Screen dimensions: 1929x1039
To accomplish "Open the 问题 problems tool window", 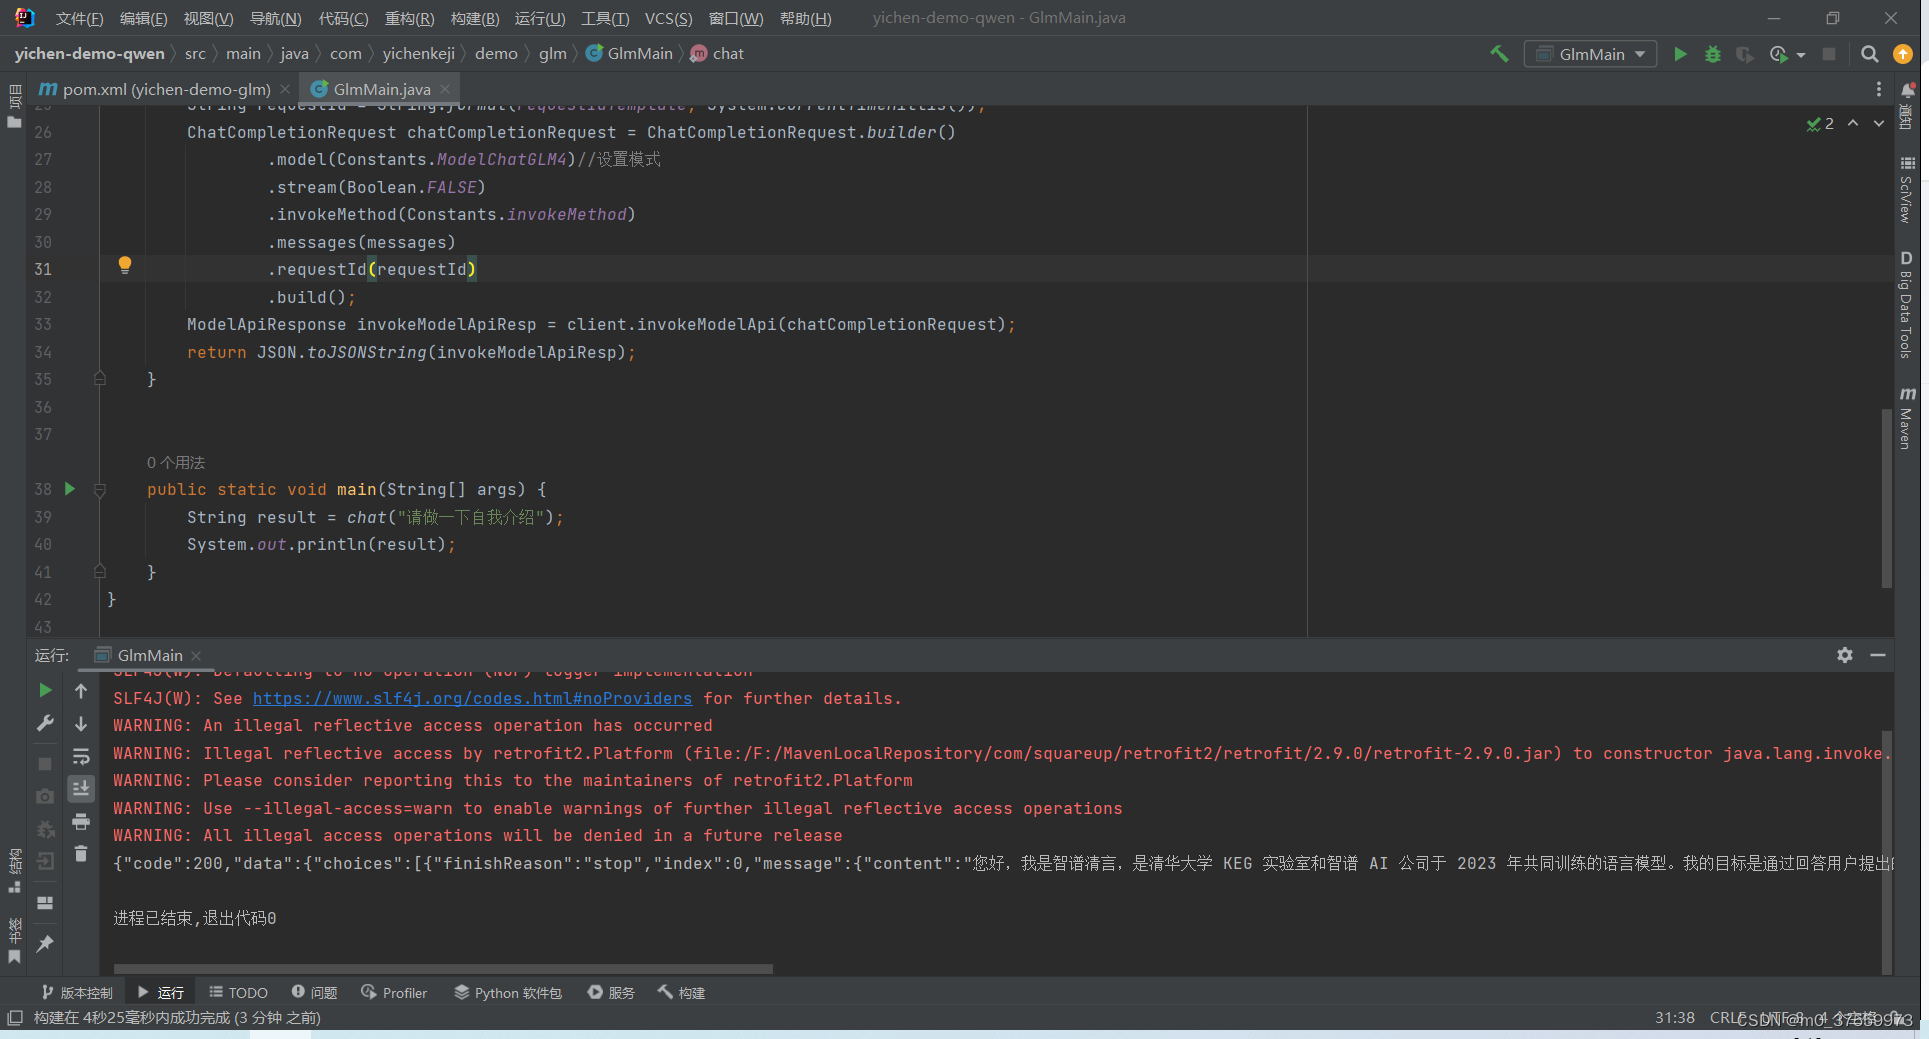I will (314, 992).
